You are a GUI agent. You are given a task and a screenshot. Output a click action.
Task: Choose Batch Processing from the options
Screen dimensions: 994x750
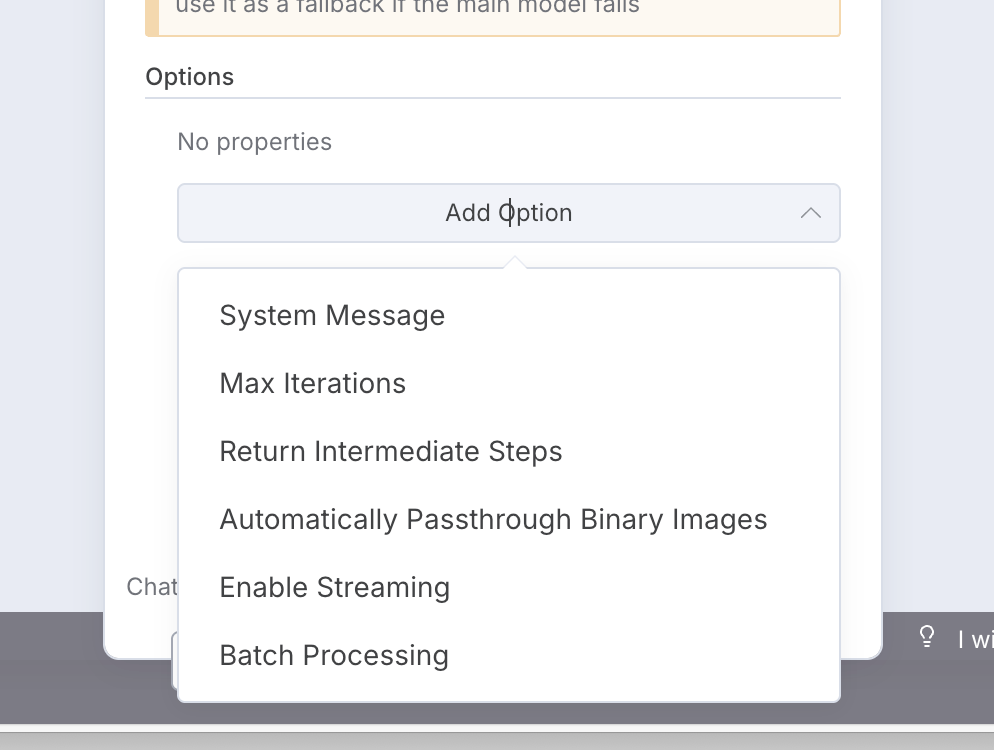click(334, 656)
